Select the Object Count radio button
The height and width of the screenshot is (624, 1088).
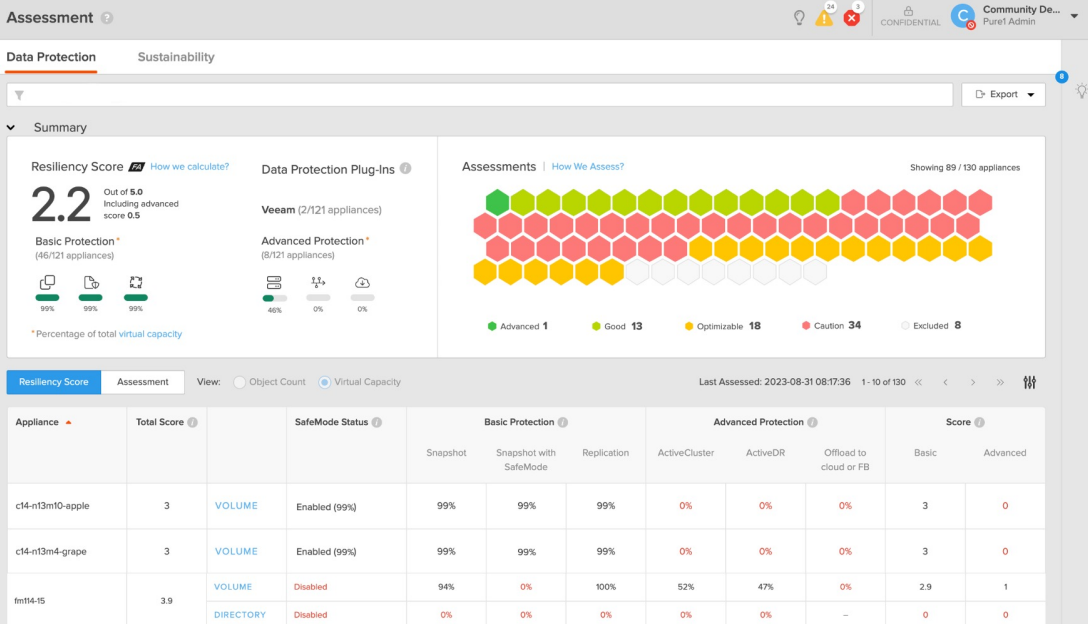tap(239, 382)
